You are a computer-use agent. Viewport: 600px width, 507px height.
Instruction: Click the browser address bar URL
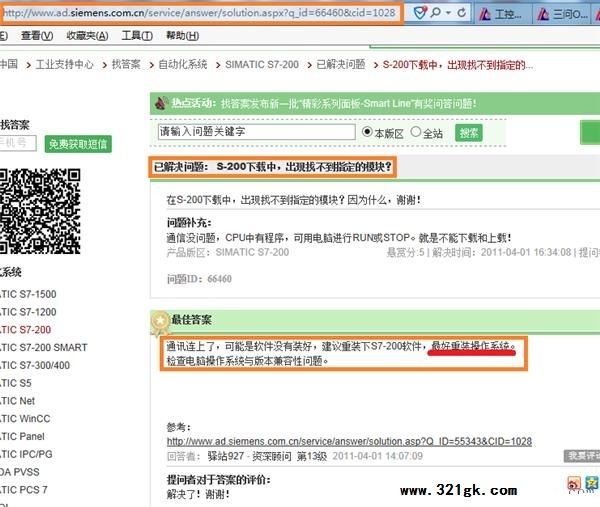(x=199, y=13)
